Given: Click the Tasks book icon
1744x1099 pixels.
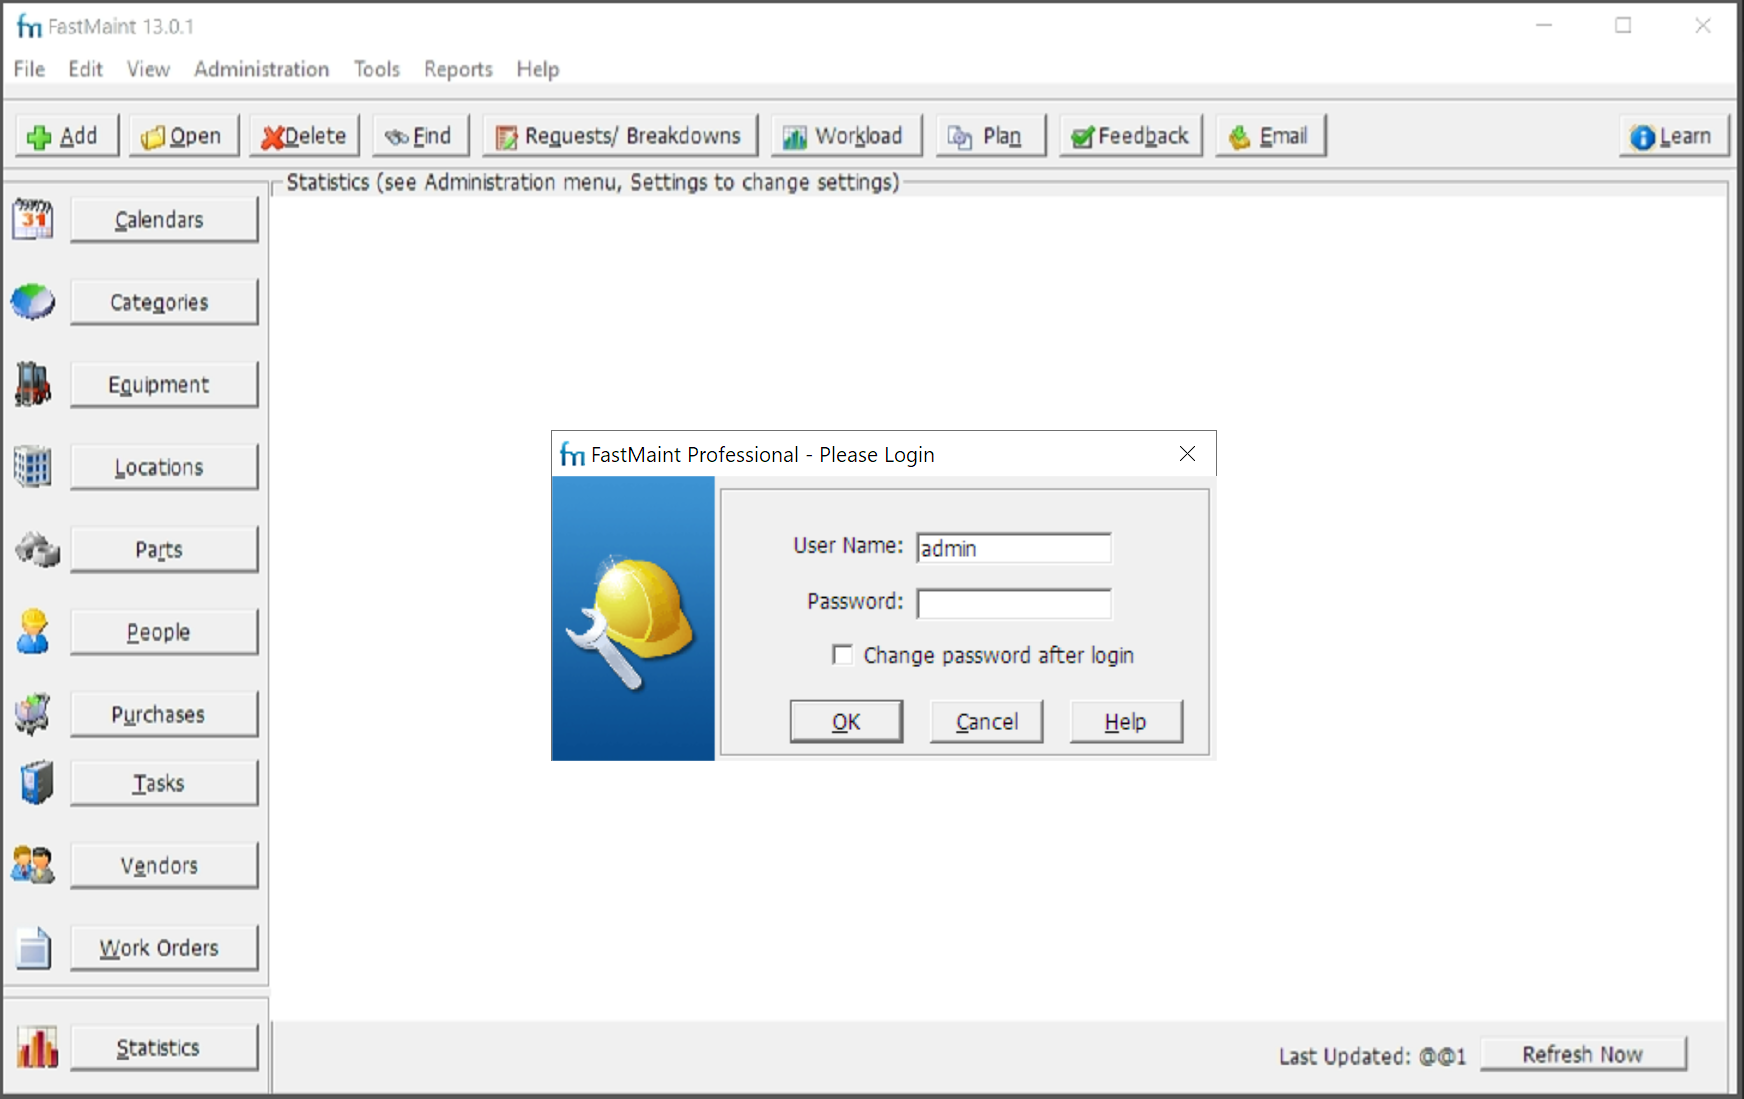Looking at the screenshot, I should point(37,782).
